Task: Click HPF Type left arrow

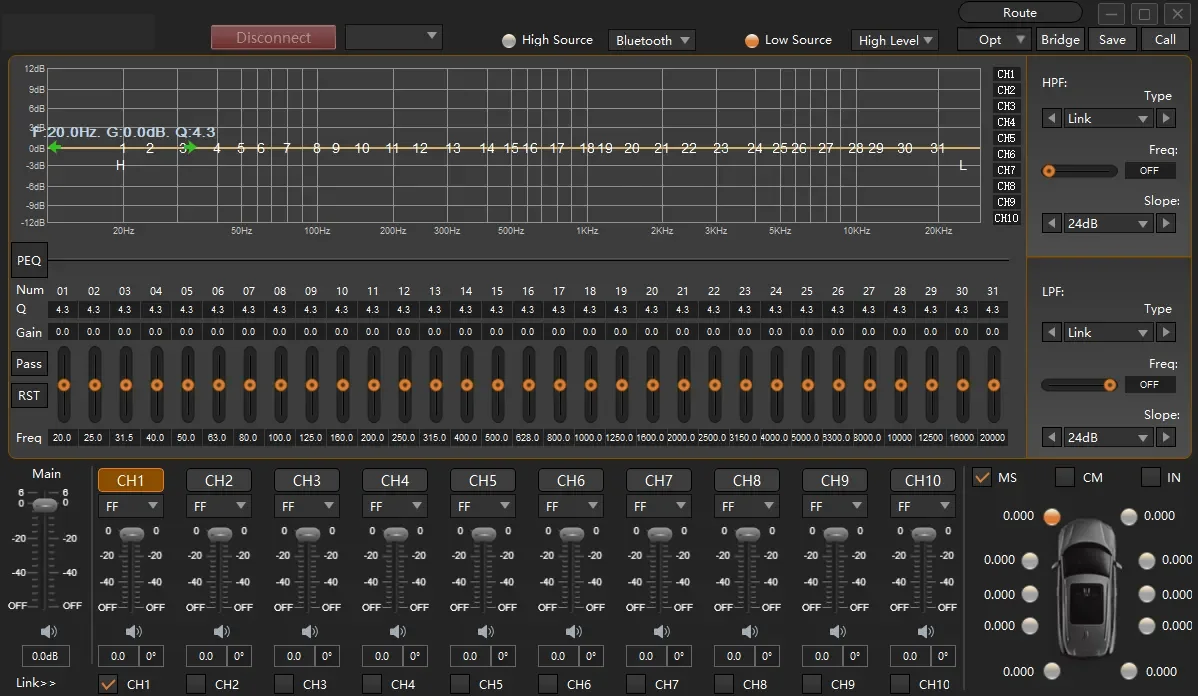Action: tap(1050, 118)
